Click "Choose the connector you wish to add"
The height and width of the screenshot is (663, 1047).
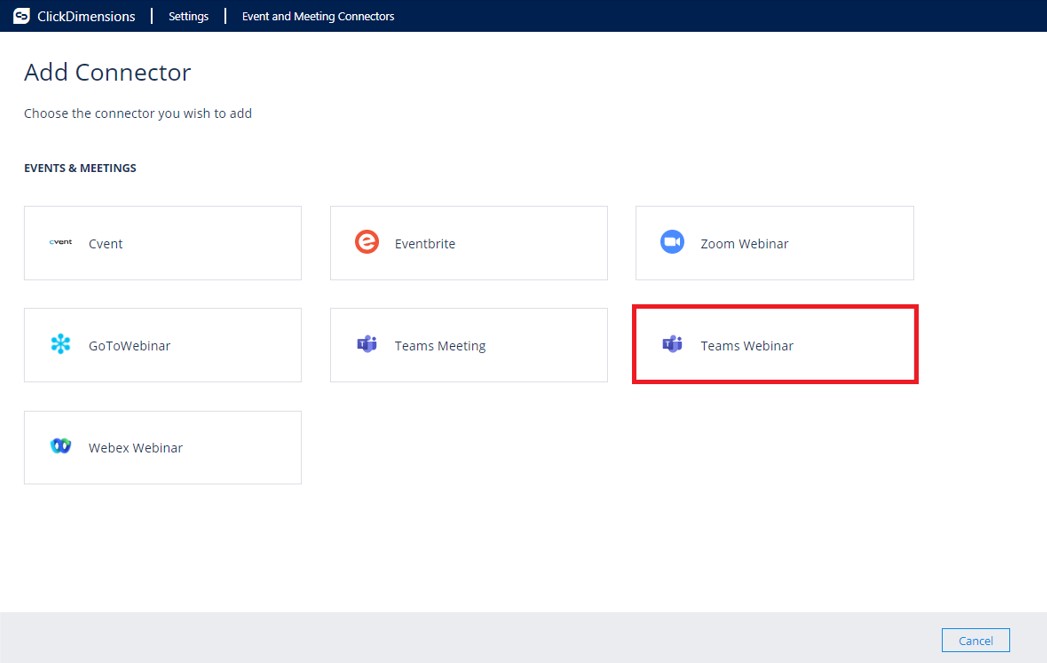(x=138, y=114)
